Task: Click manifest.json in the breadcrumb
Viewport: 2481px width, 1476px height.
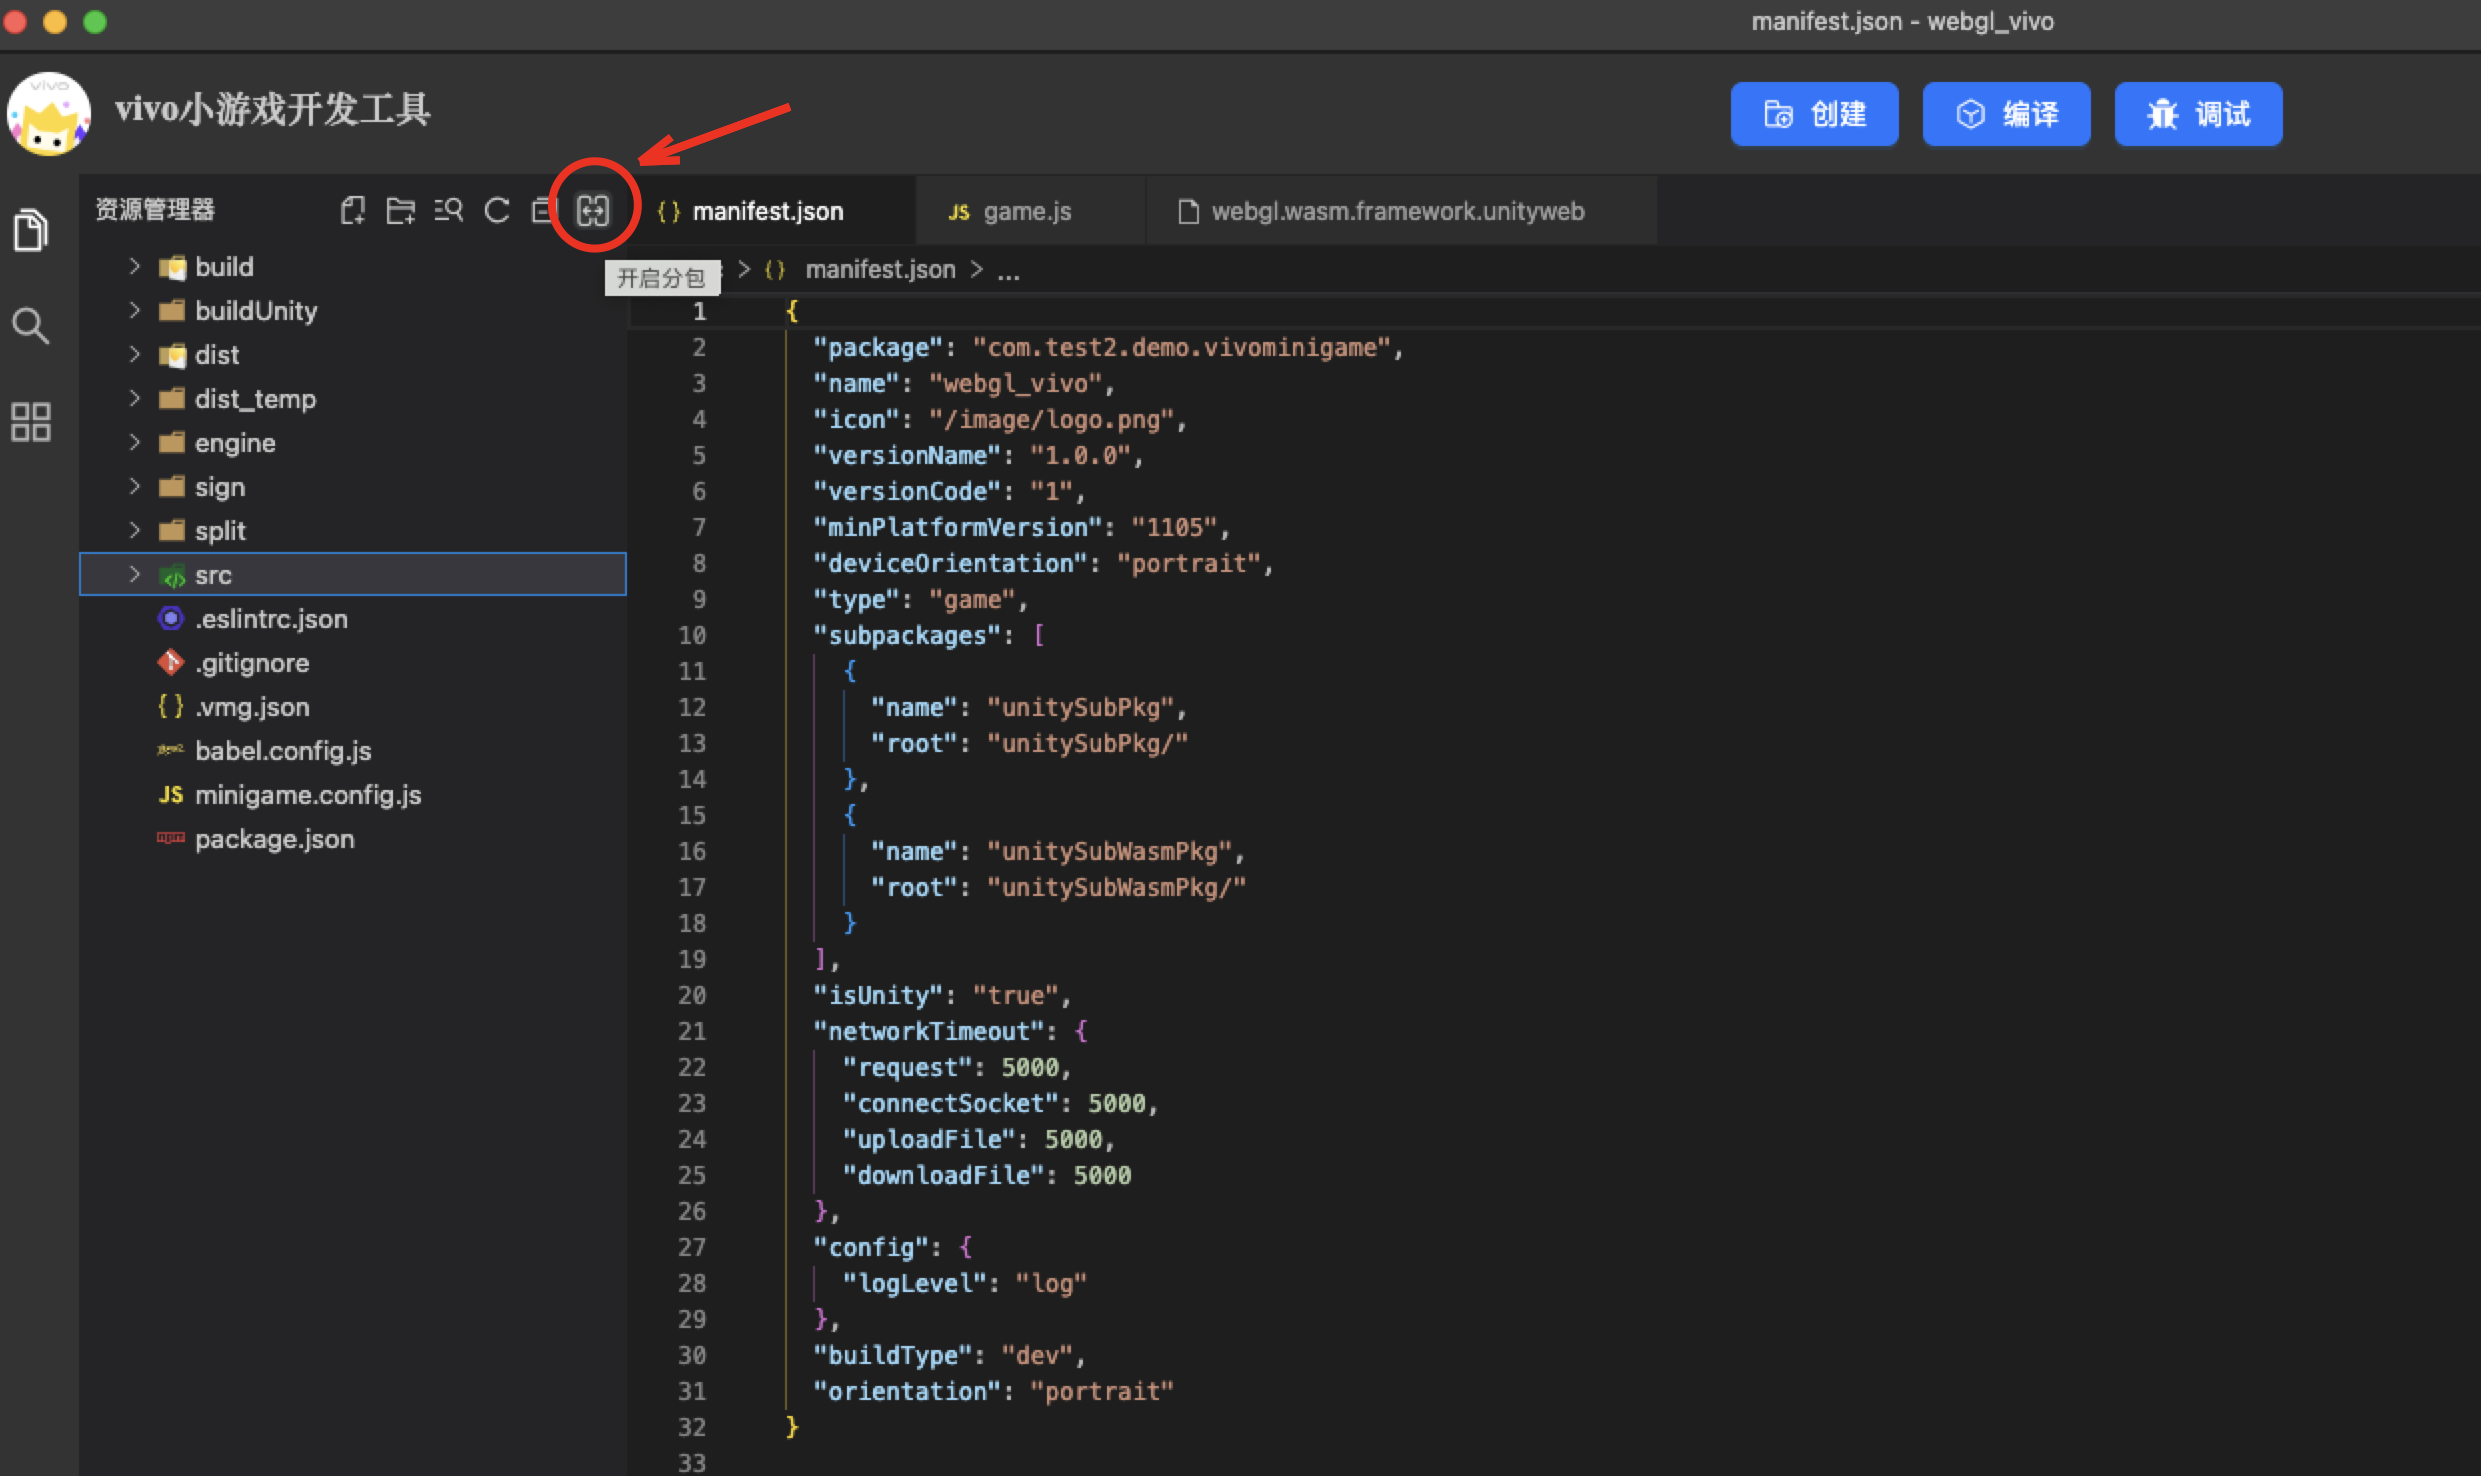Action: click(880, 270)
